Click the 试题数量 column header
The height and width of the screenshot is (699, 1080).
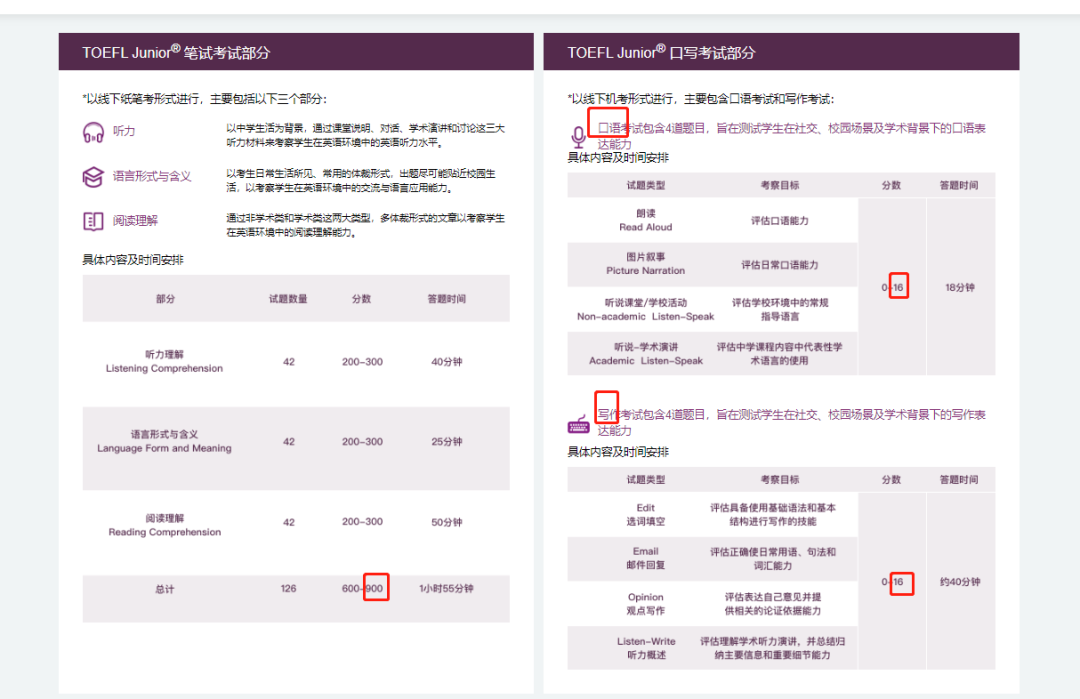pos(289,299)
